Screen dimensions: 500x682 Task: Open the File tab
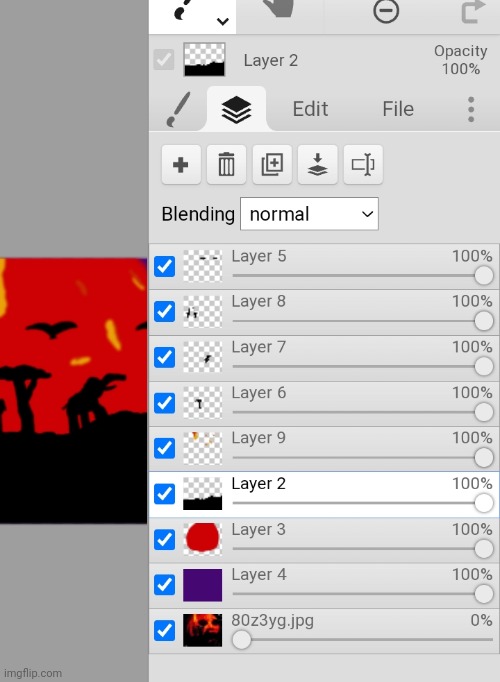398,109
